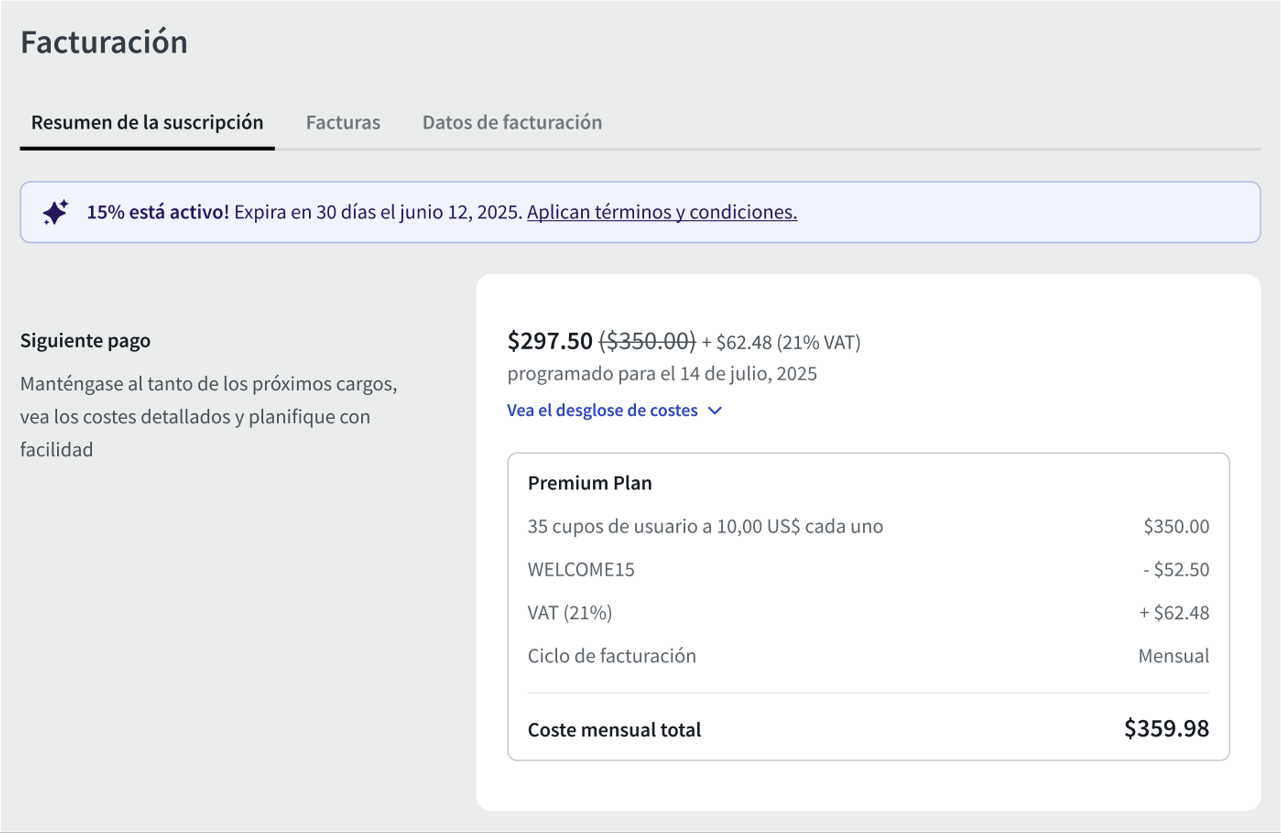Click the Vea el desglose de costes link
Screen dimensions: 1281x833
click(602, 411)
